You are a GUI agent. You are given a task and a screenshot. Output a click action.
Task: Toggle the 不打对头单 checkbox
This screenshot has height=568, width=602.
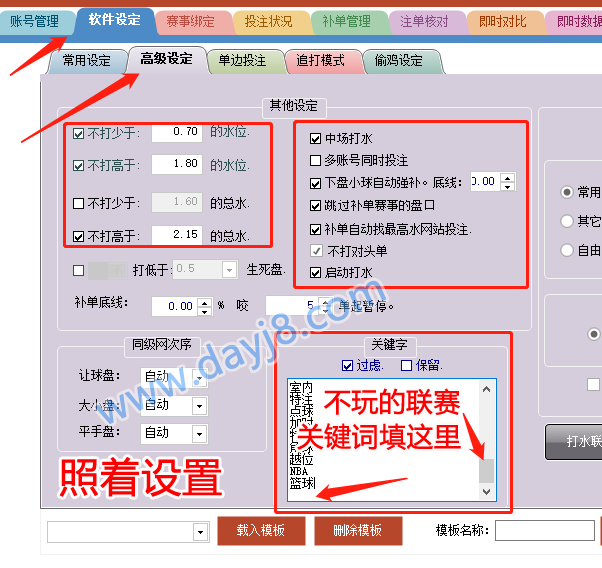coord(316,251)
